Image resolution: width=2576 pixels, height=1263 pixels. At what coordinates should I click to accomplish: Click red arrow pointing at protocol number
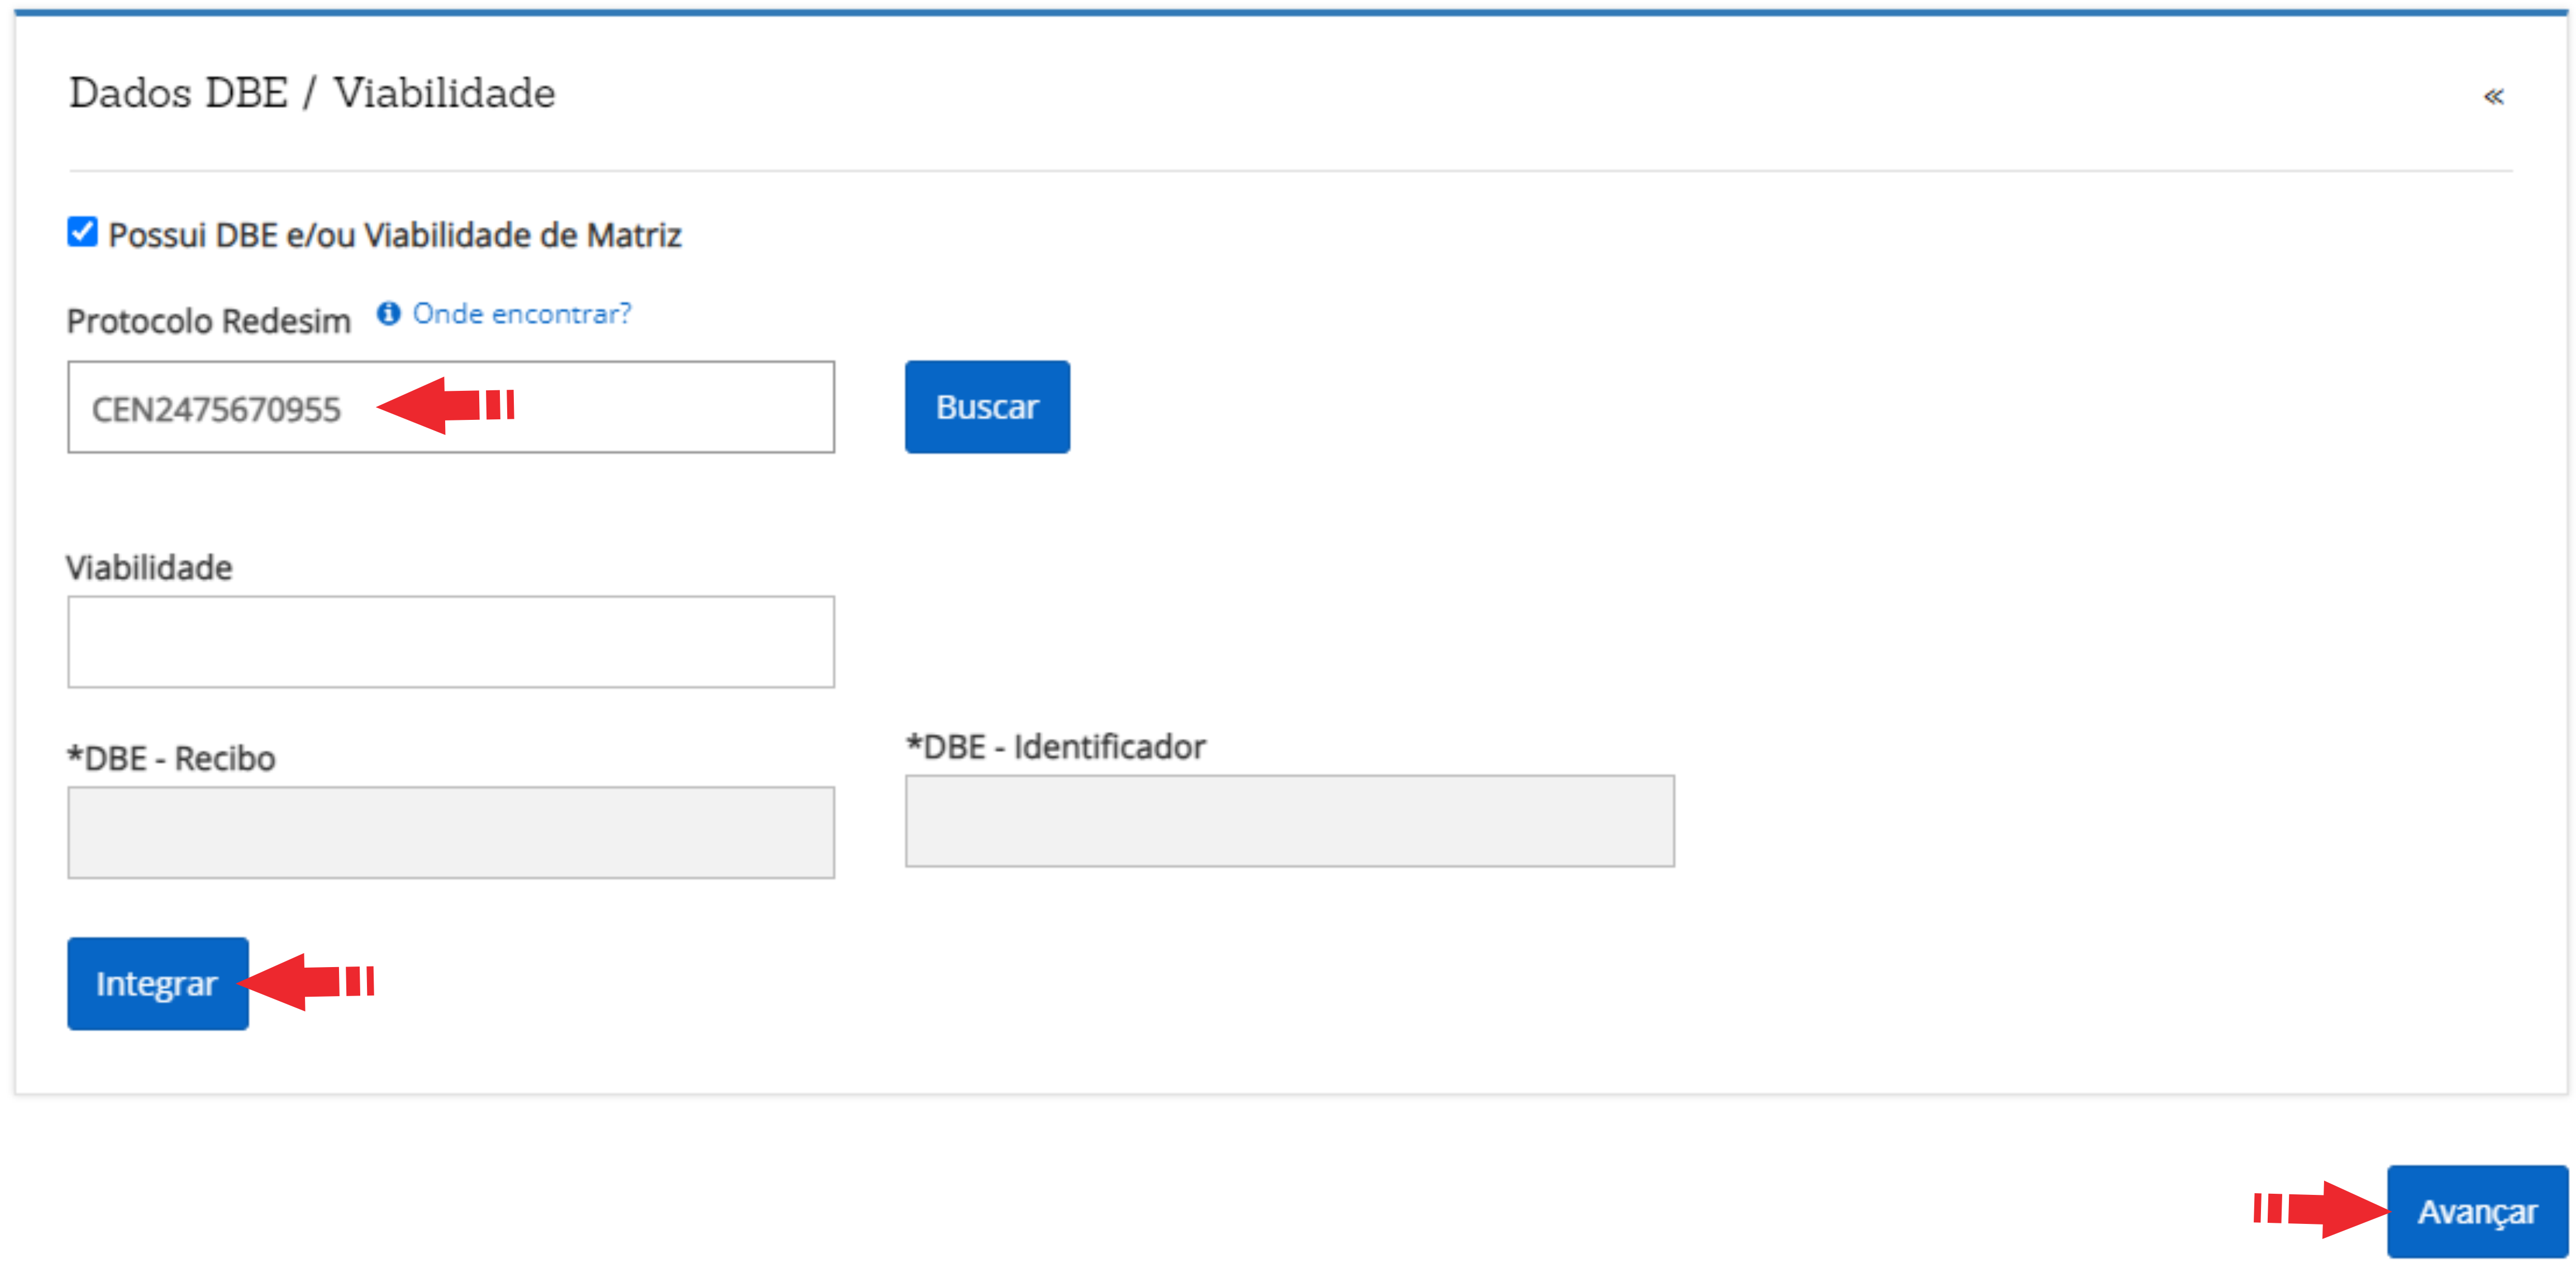point(440,406)
